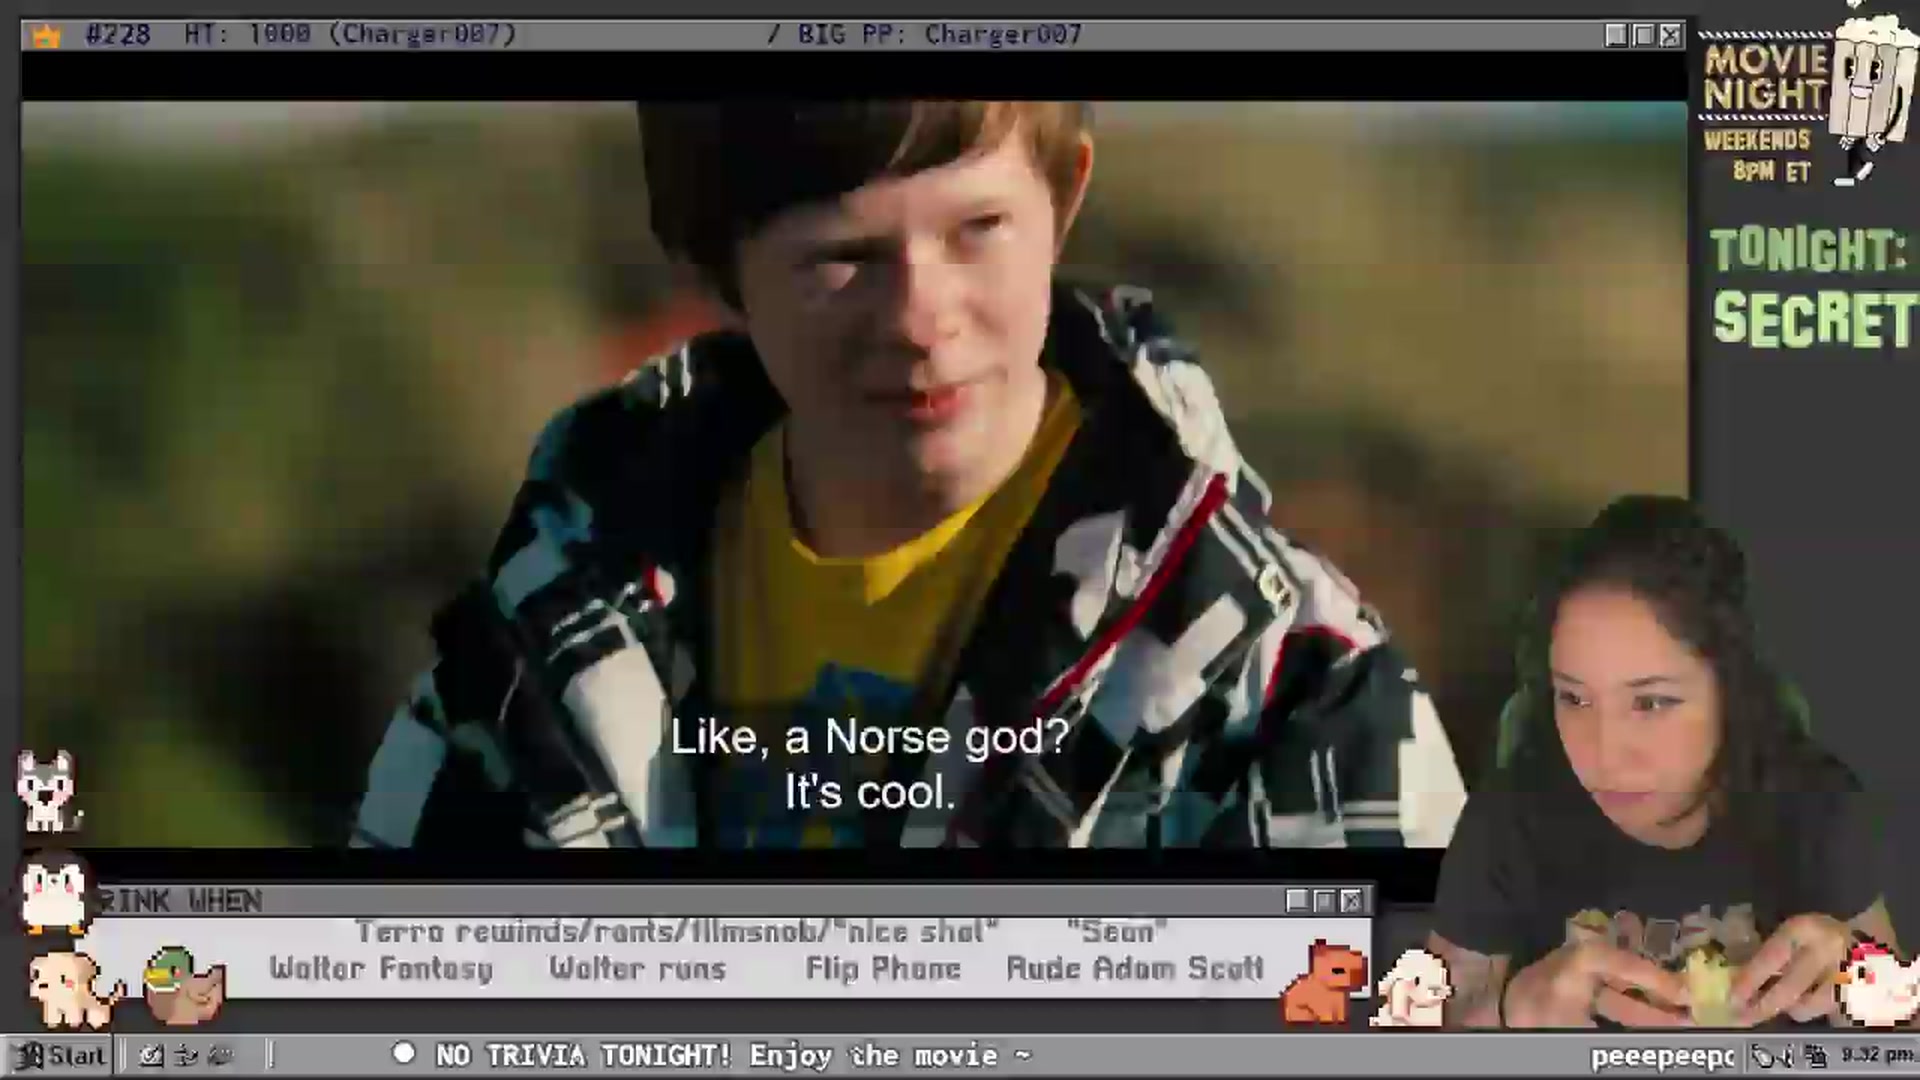Close the video player window
1920x1080 pixels.
click(x=1670, y=36)
